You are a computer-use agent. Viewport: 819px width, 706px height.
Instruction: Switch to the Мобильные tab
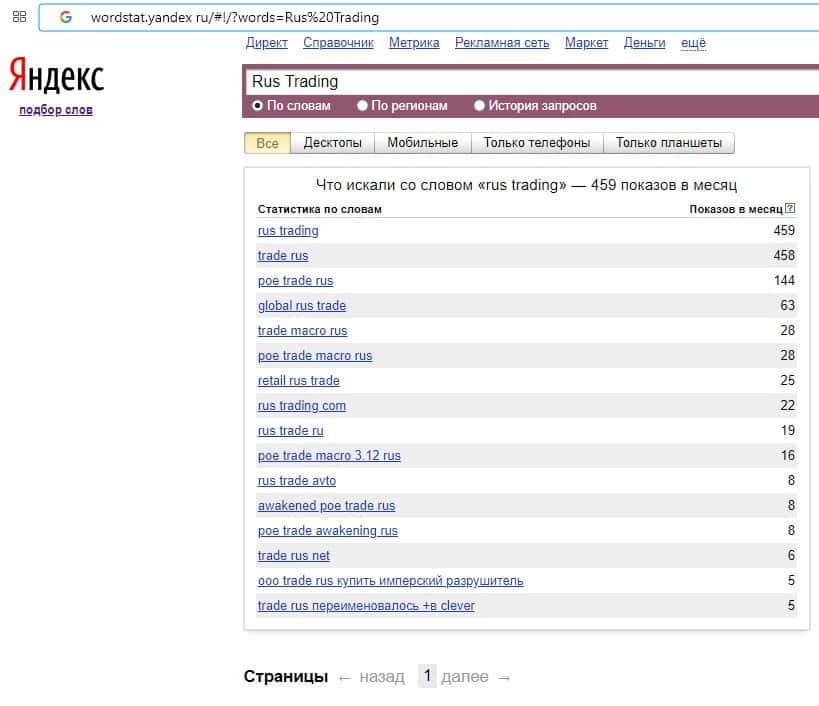(x=422, y=143)
